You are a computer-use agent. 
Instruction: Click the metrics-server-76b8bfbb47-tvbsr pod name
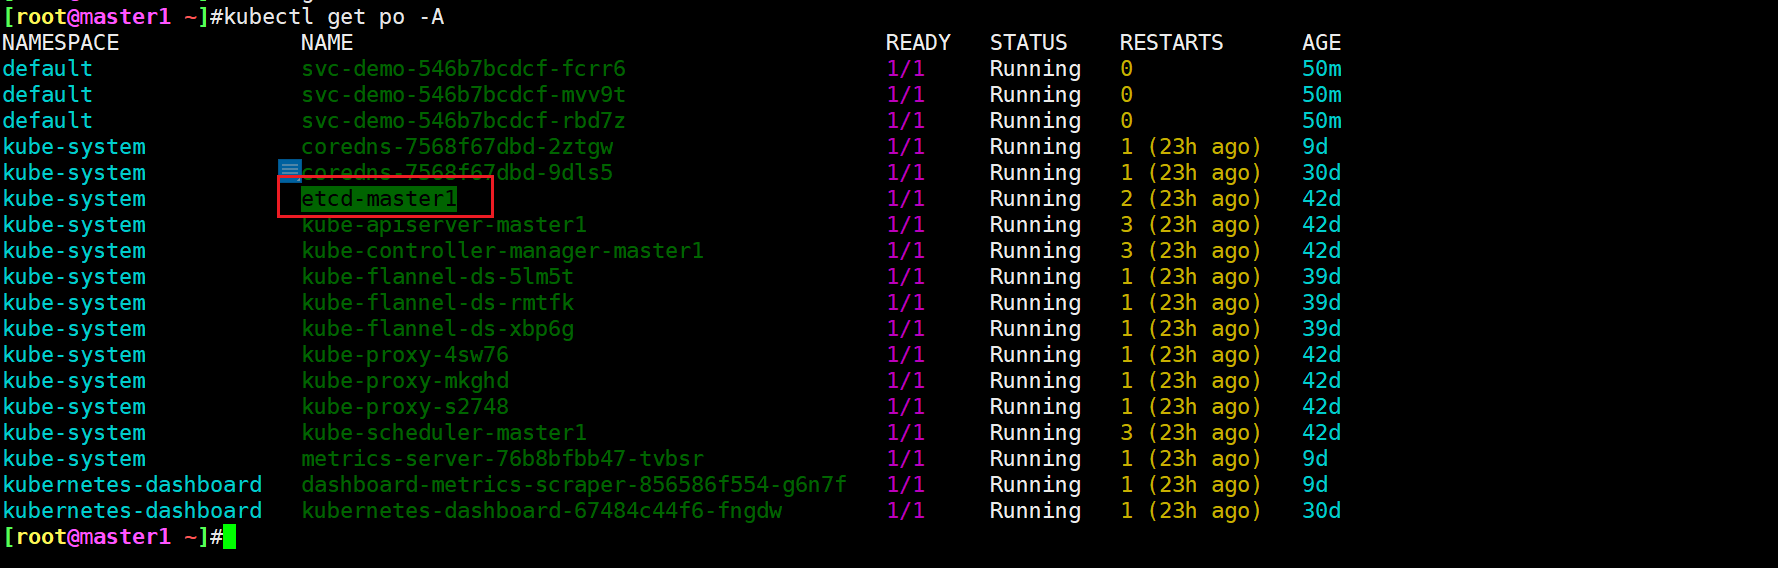coord(502,459)
